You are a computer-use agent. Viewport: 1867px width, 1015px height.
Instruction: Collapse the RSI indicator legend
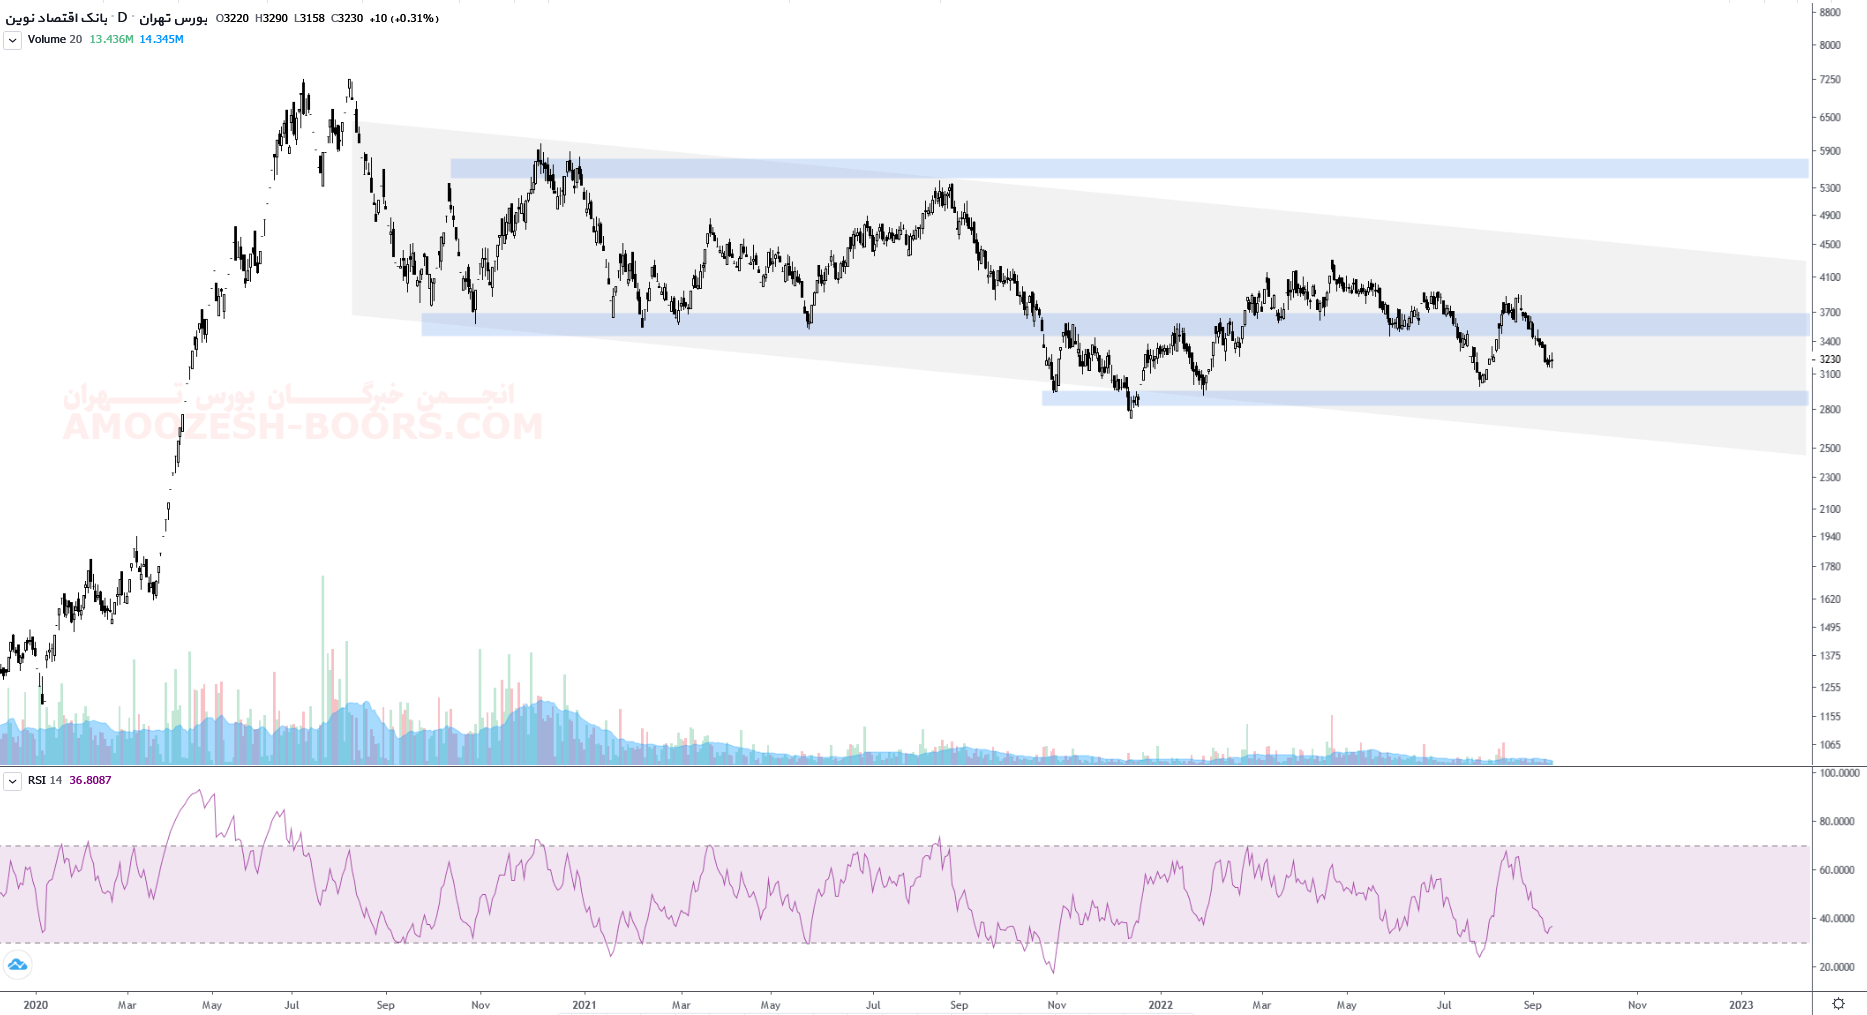(x=13, y=781)
